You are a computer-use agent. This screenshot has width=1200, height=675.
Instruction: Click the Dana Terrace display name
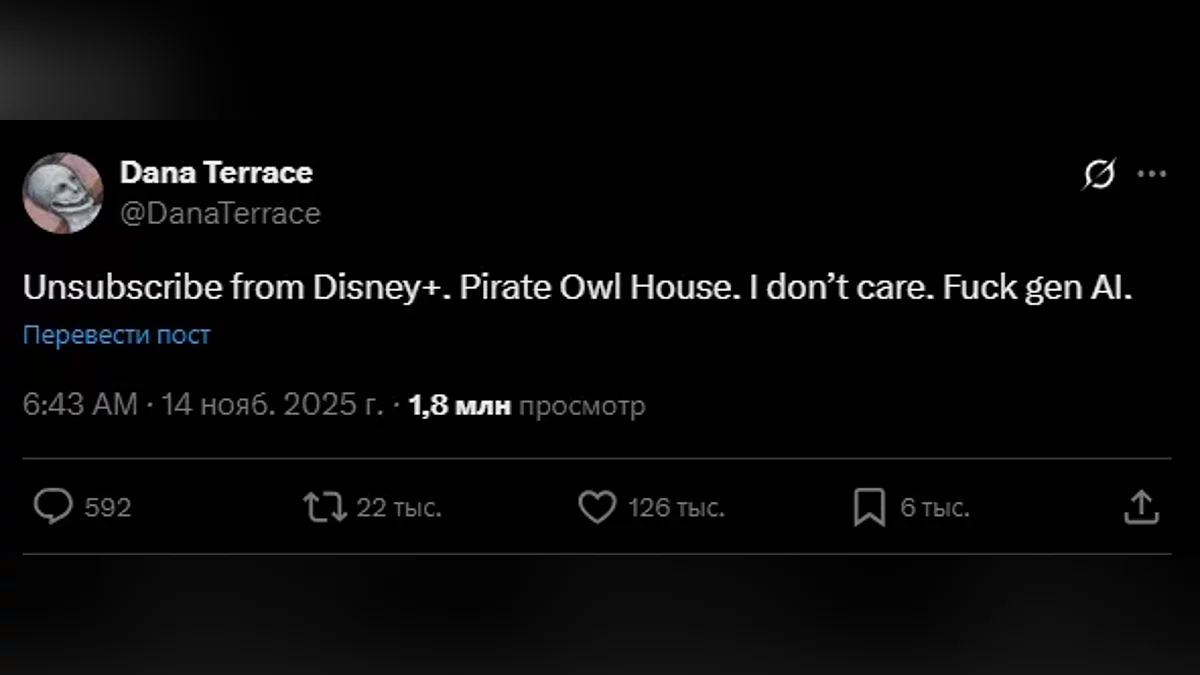(x=216, y=173)
